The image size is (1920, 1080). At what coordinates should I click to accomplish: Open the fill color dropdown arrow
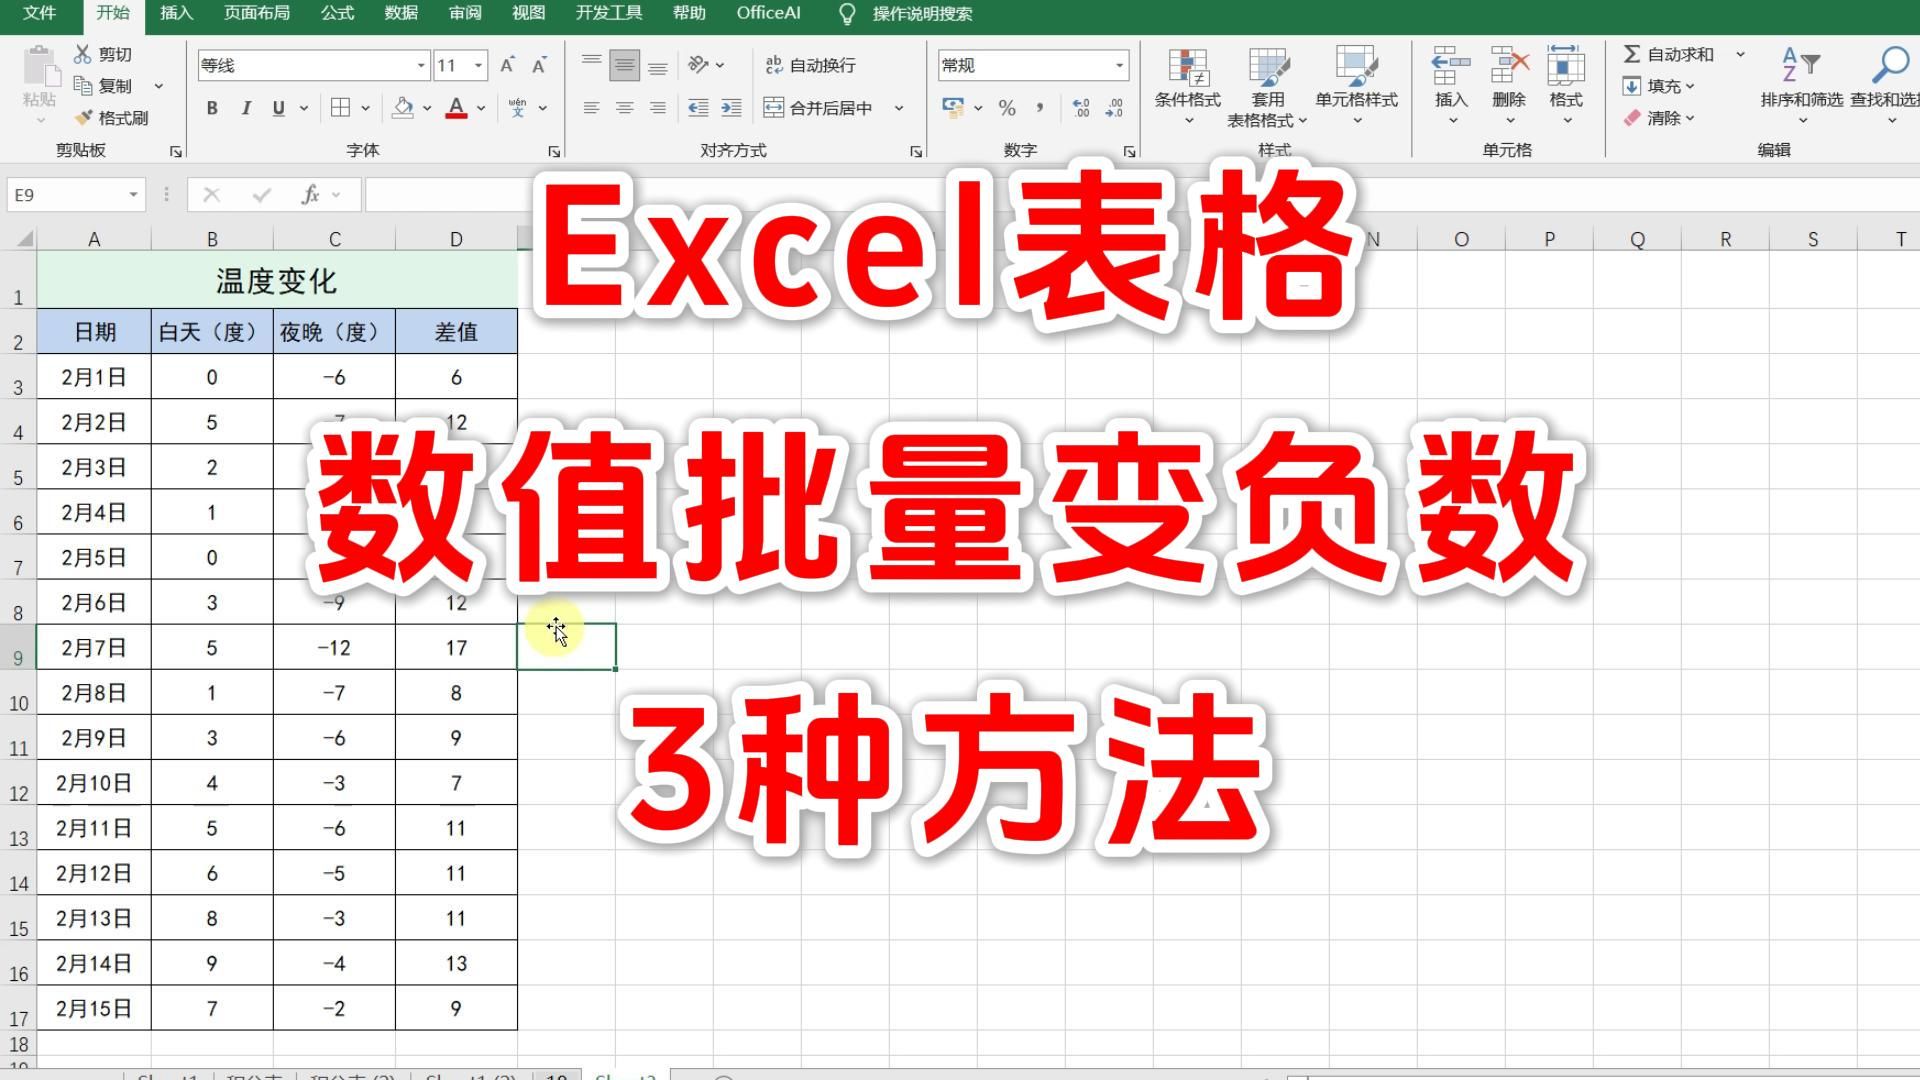427,108
